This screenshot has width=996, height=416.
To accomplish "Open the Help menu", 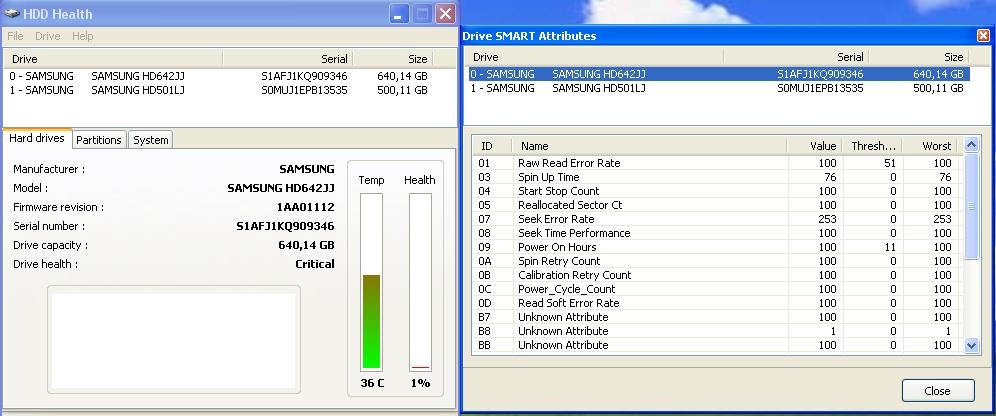I will (x=83, y=36).
